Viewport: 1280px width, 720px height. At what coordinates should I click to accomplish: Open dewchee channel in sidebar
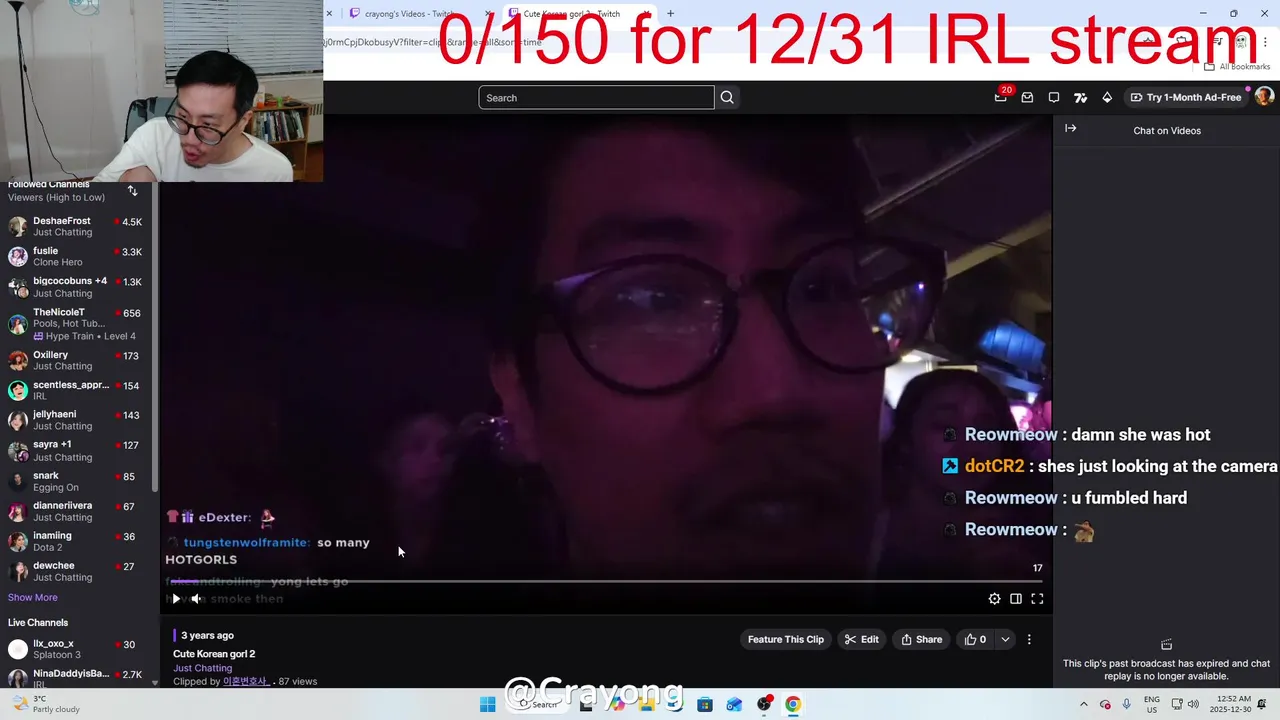point(76,571)
